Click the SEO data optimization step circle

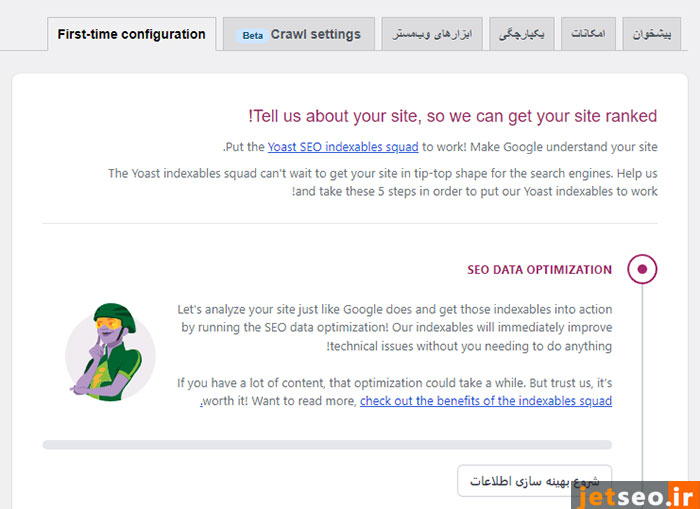[x=642, y=269]
